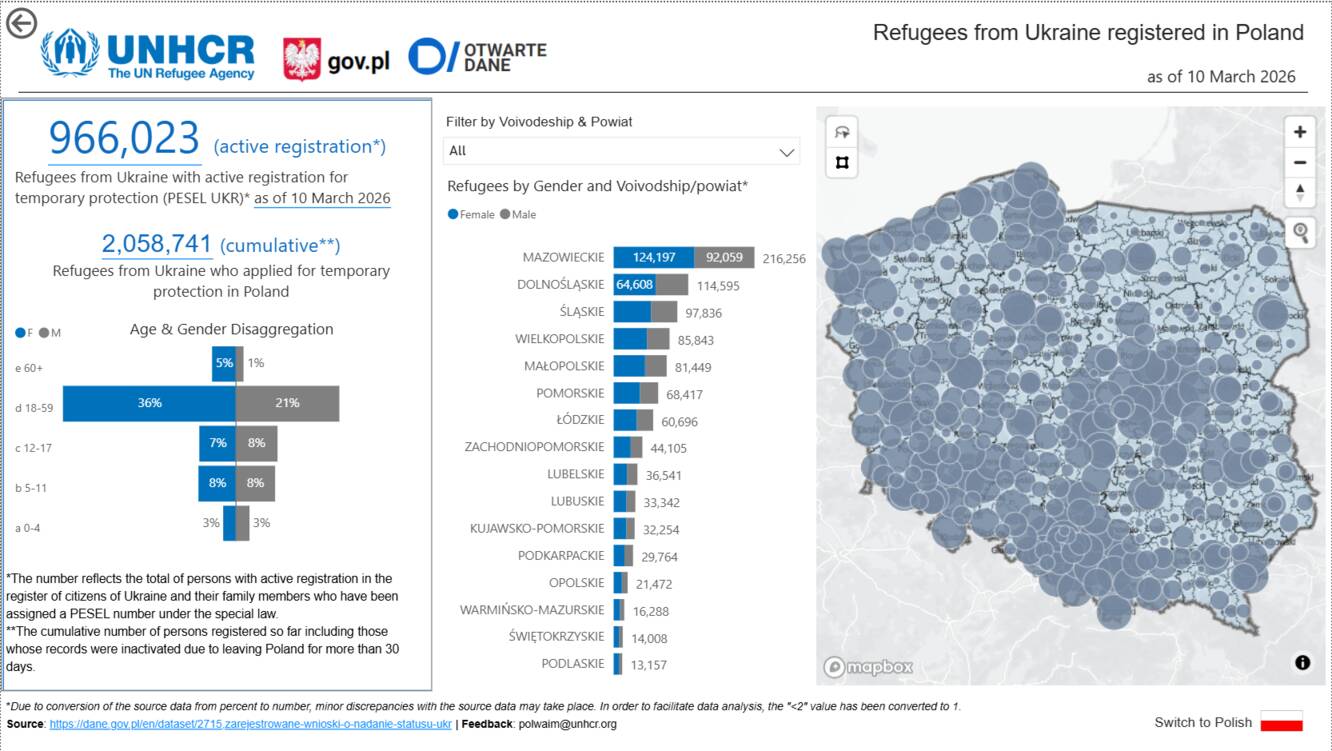Screen dimensions: 1332x751
Task: Reset map bearing to north
Action: tap(1299, 192)
